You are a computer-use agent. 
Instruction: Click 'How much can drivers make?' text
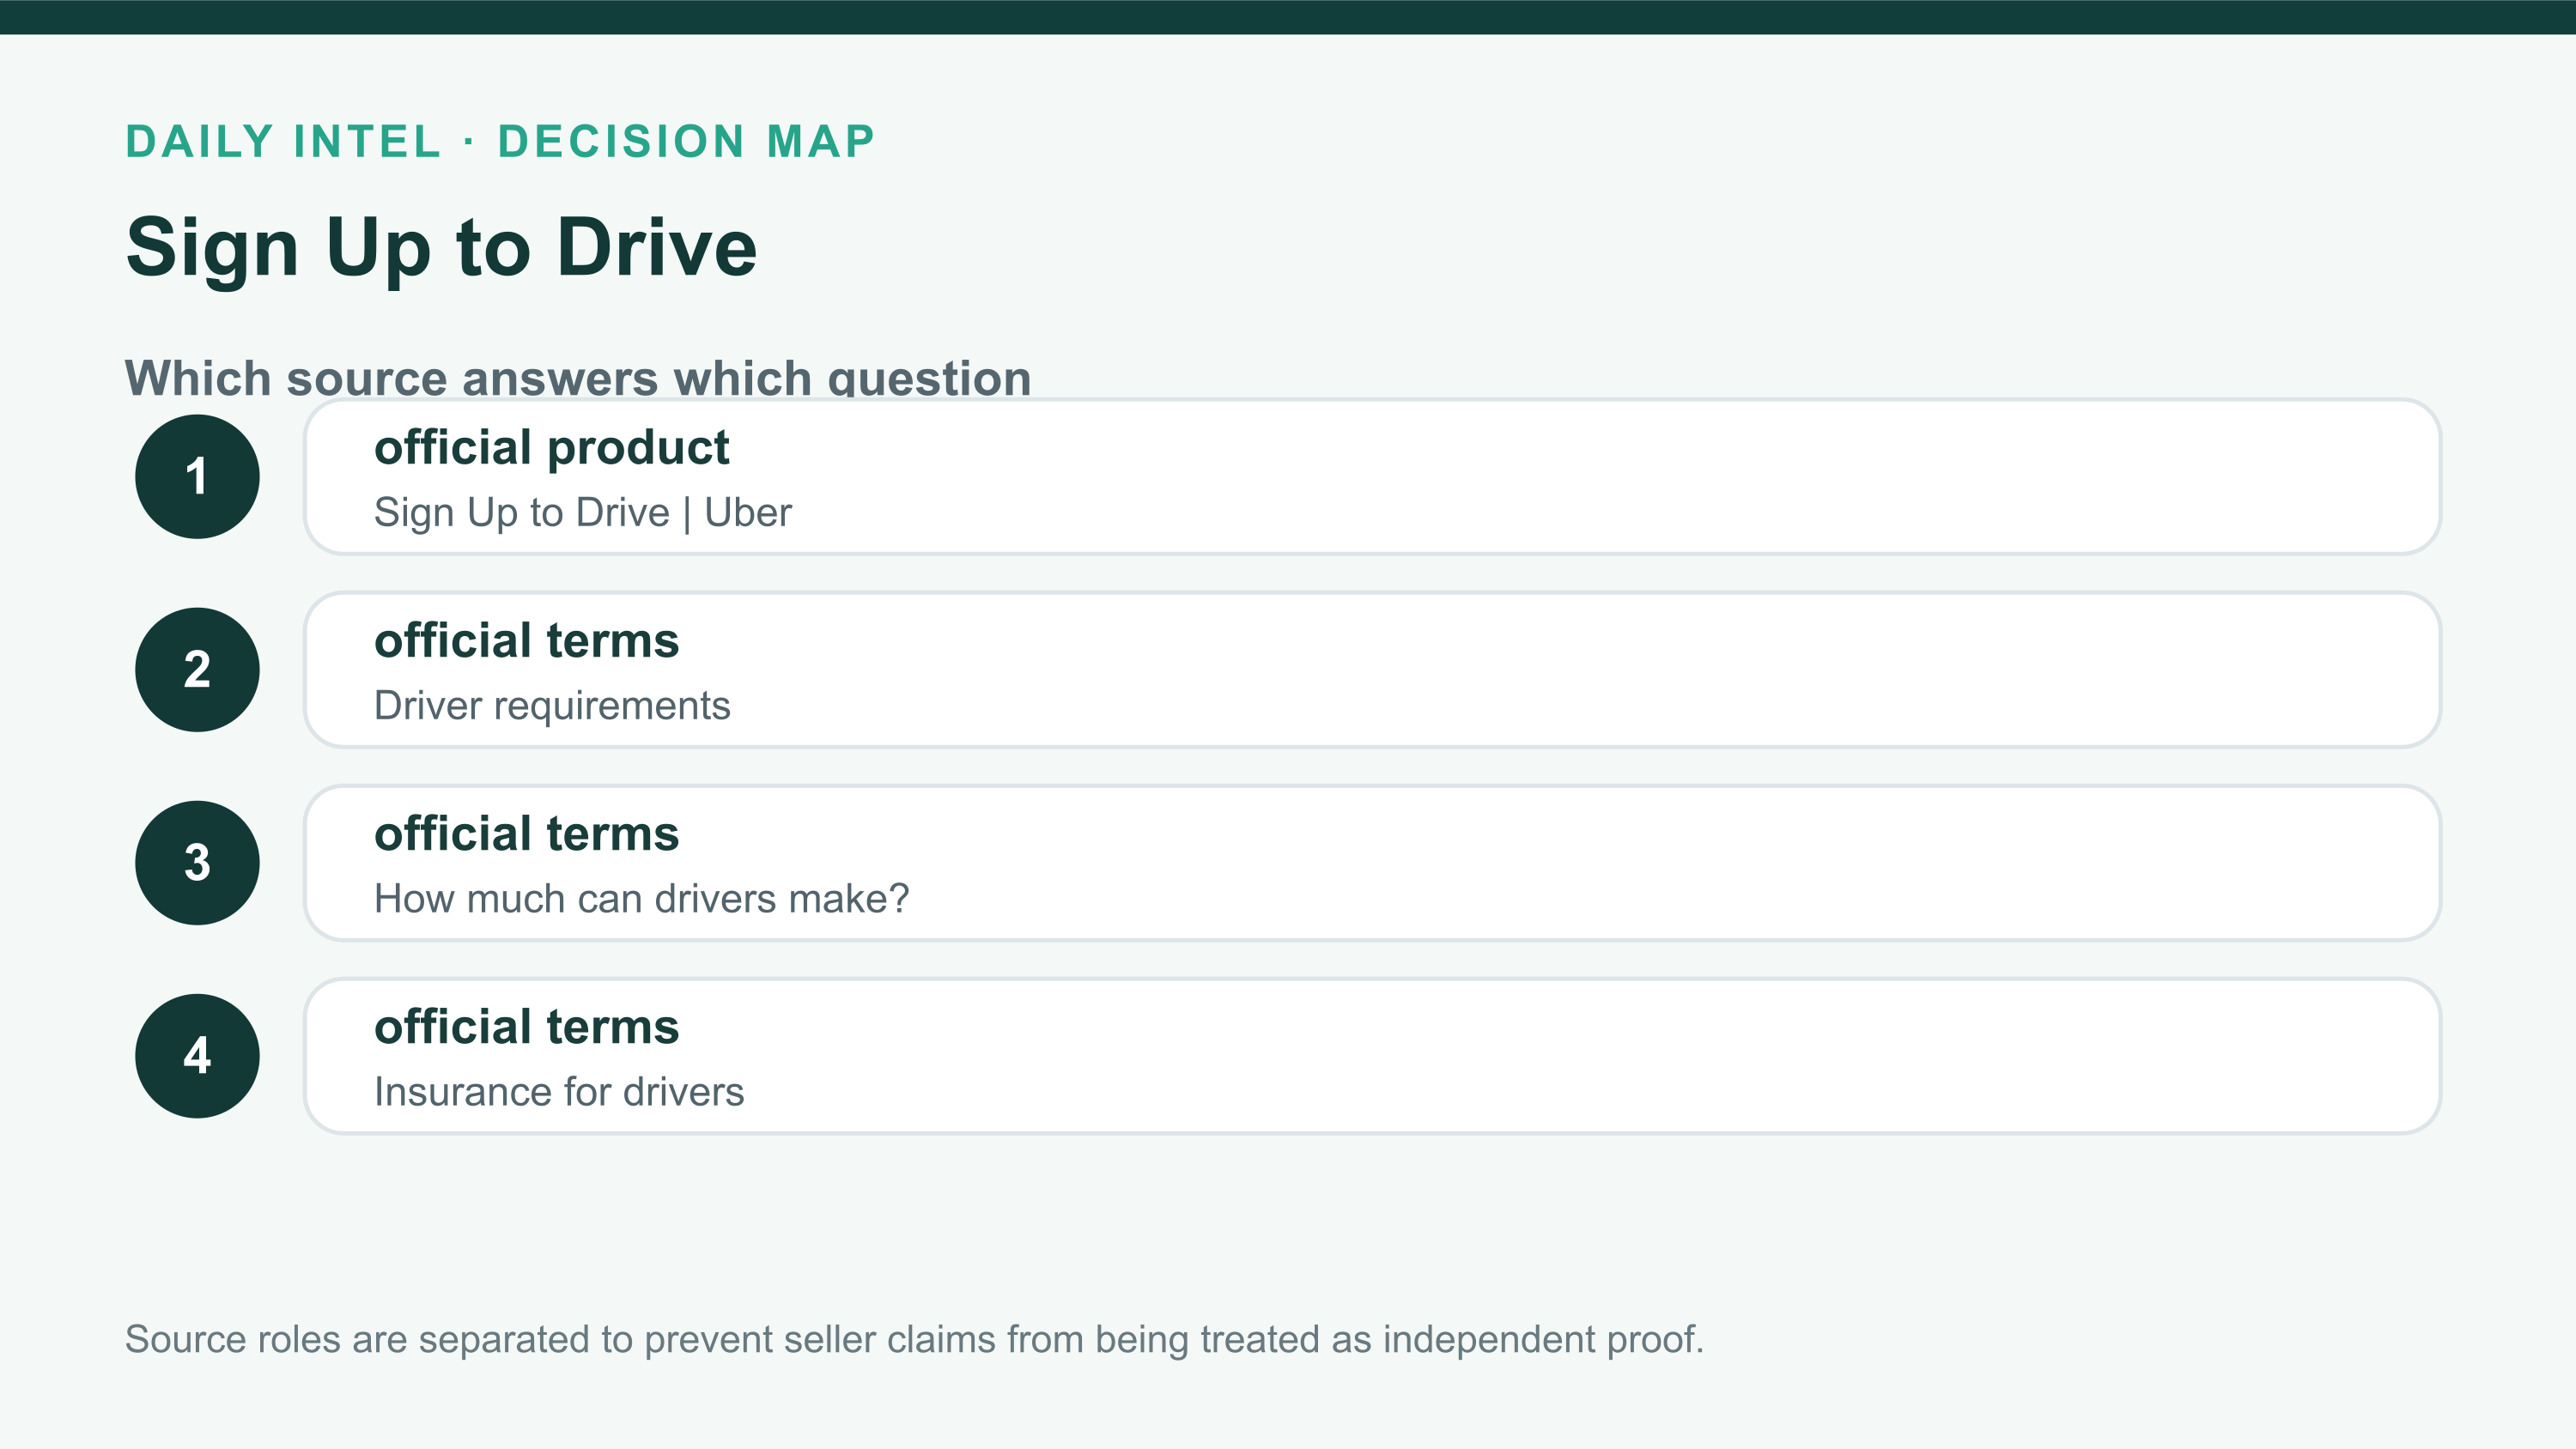pyautogui.click(x=641, y=899)
